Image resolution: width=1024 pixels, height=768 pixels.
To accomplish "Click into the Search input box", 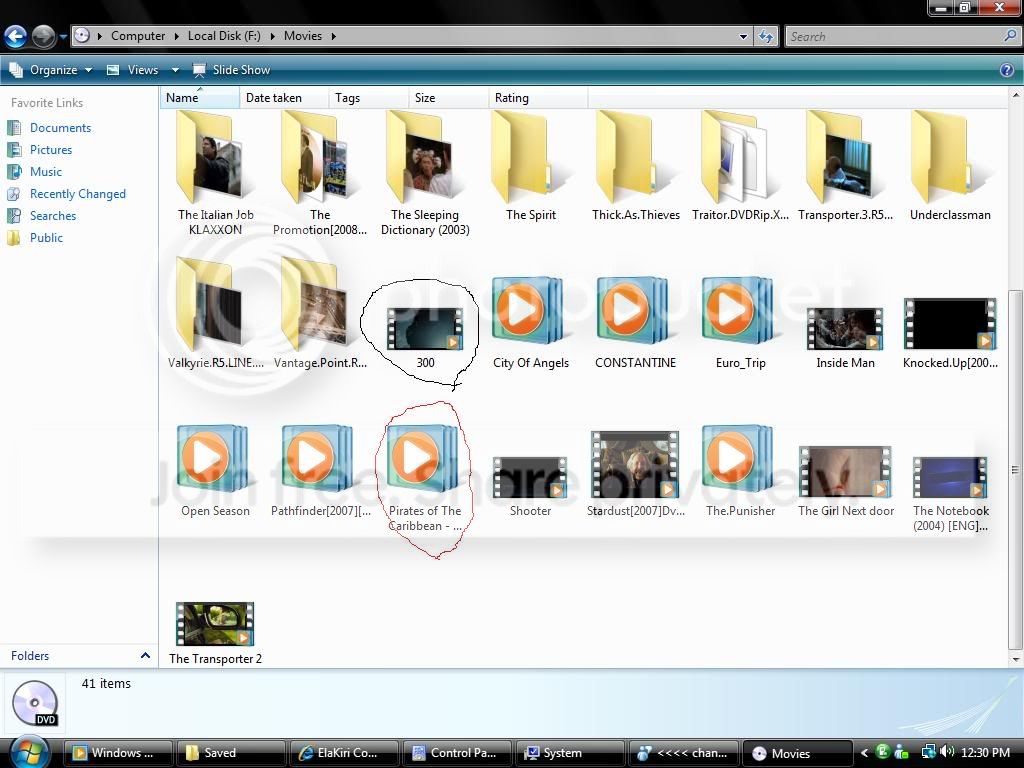I will 895,37.
